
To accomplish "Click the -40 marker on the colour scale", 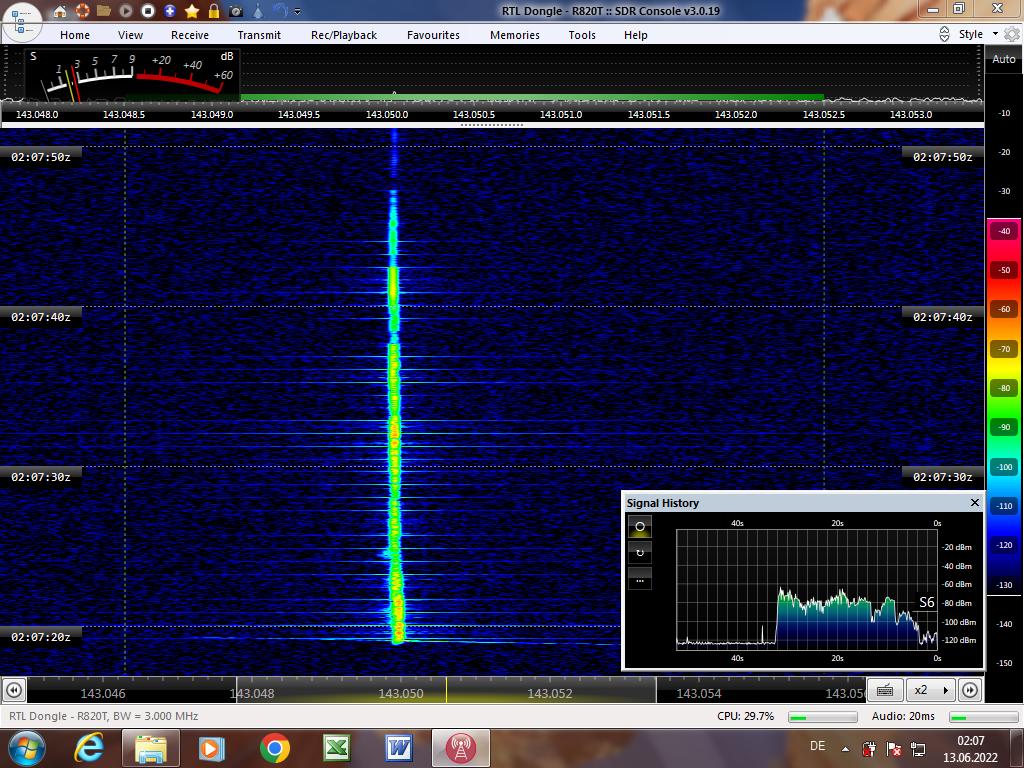I will [x=1004, y=231].
